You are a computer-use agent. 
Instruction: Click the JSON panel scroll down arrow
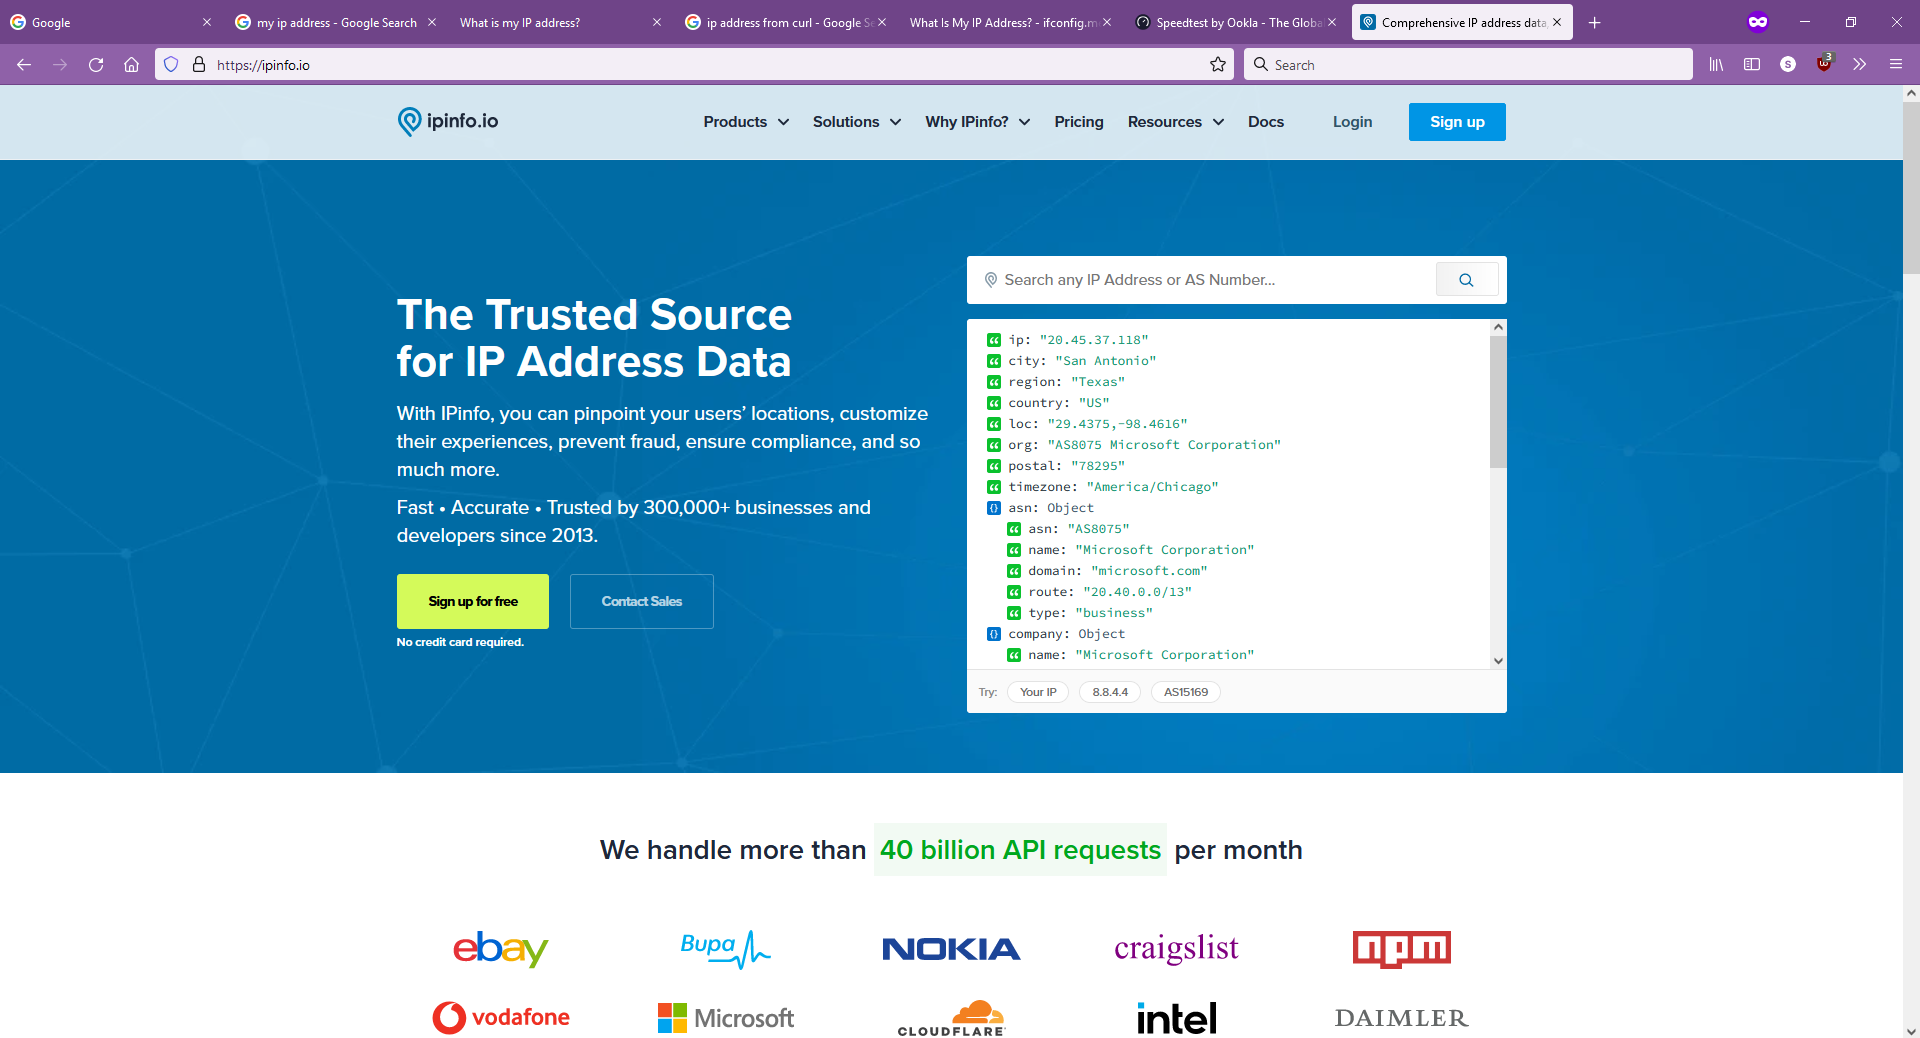point(1498,660)
